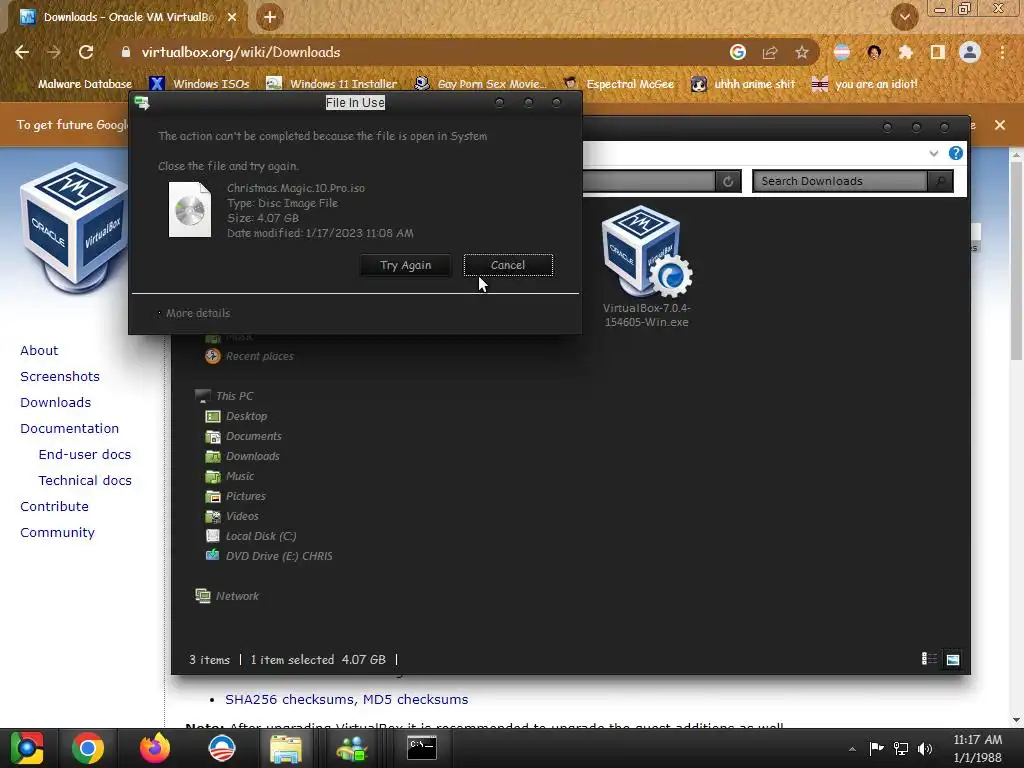This screenshot has height=768, width=1024.
Task: Open Chrome extensions puzzle icon
Action: pos(906,52)
